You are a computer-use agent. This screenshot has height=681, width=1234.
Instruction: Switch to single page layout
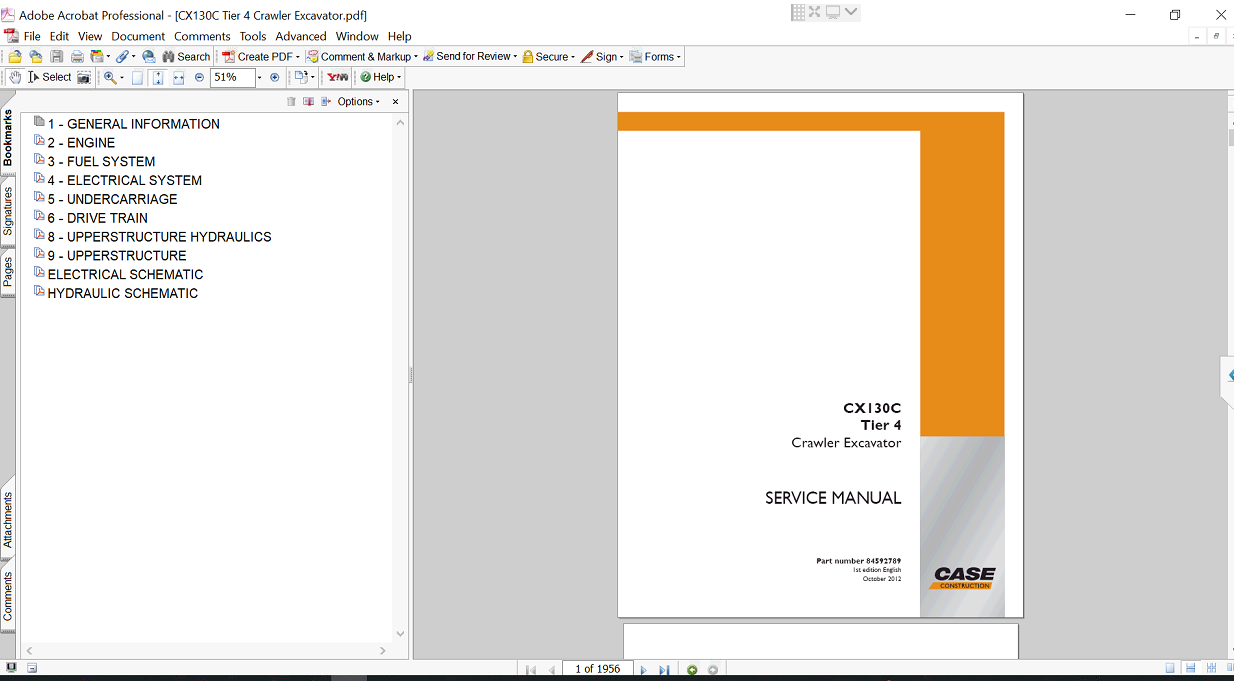click(1170, 669)
